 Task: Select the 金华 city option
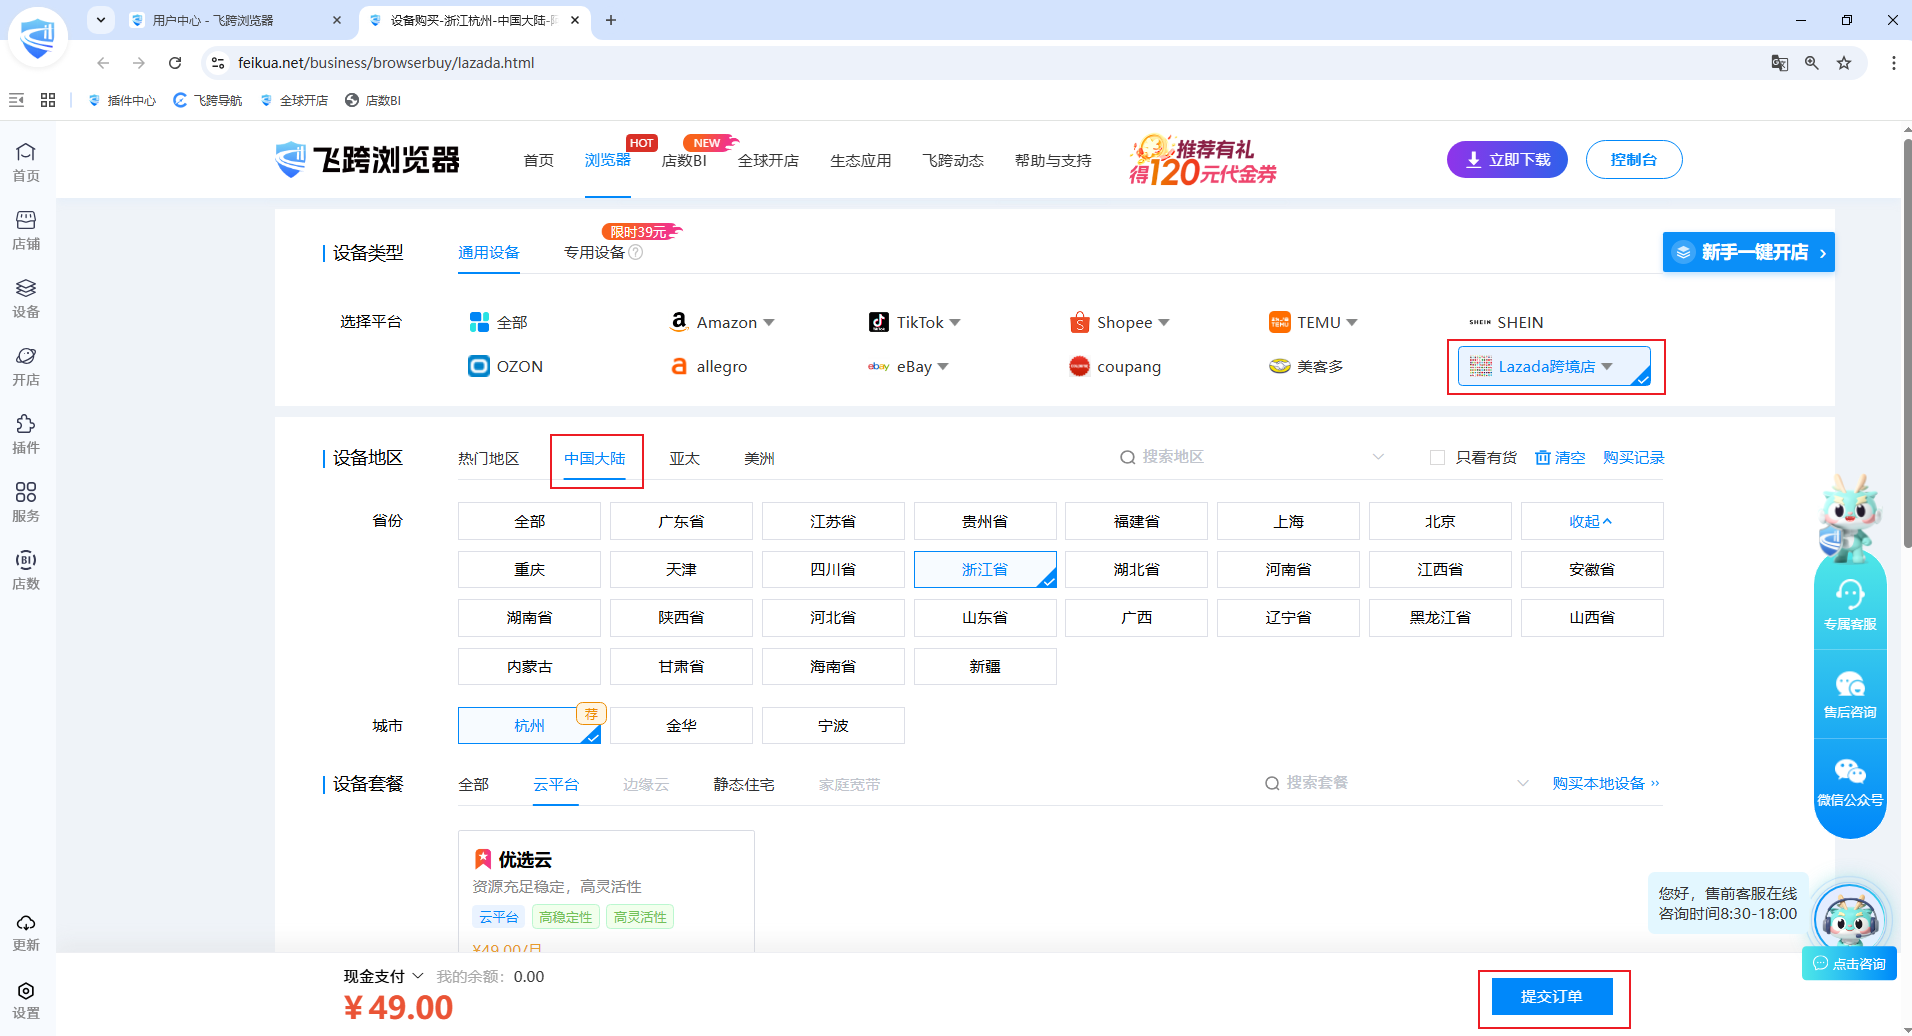pos(681,725)
